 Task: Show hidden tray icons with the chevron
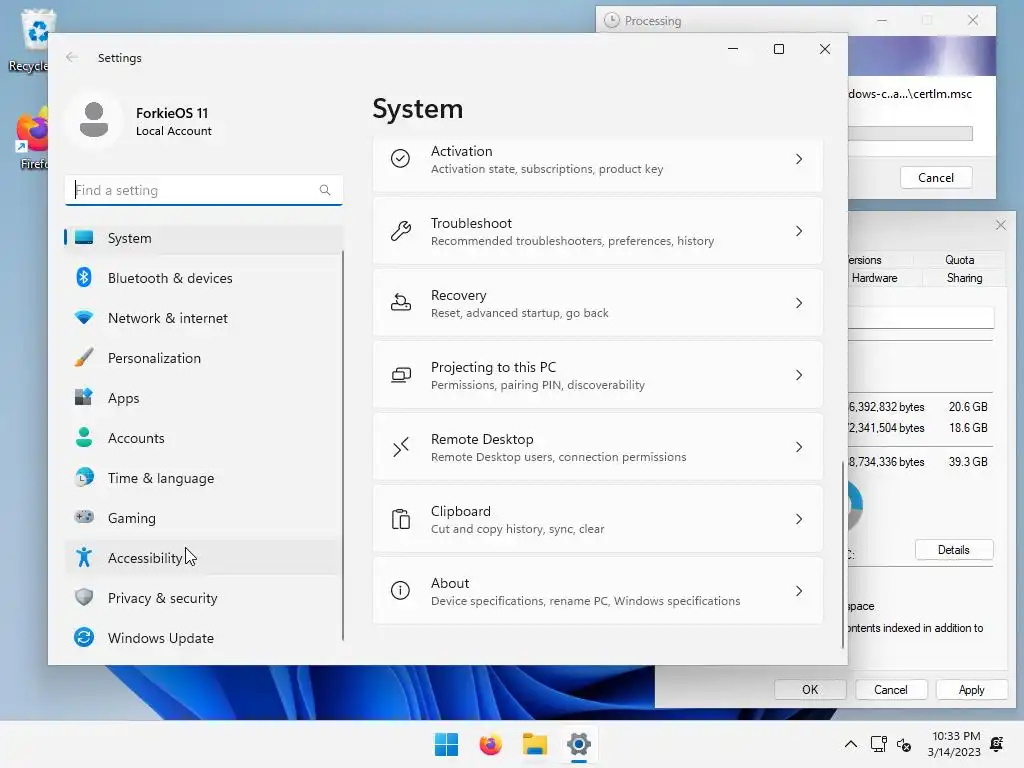click(x=851, y=744)
